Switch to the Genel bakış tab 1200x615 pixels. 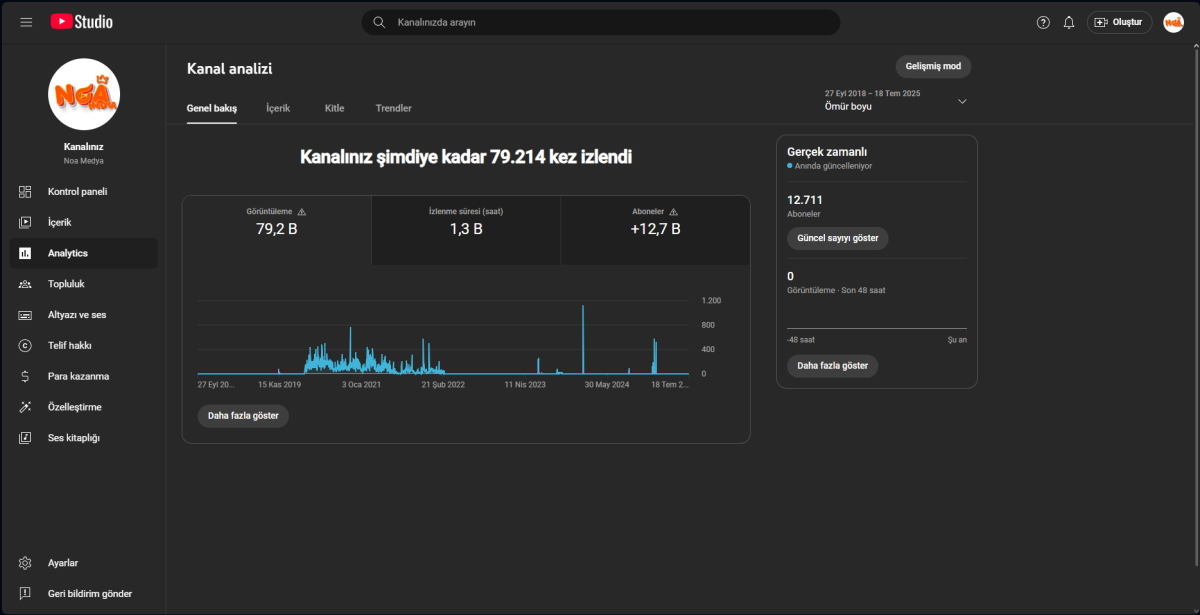pos(212,108)
